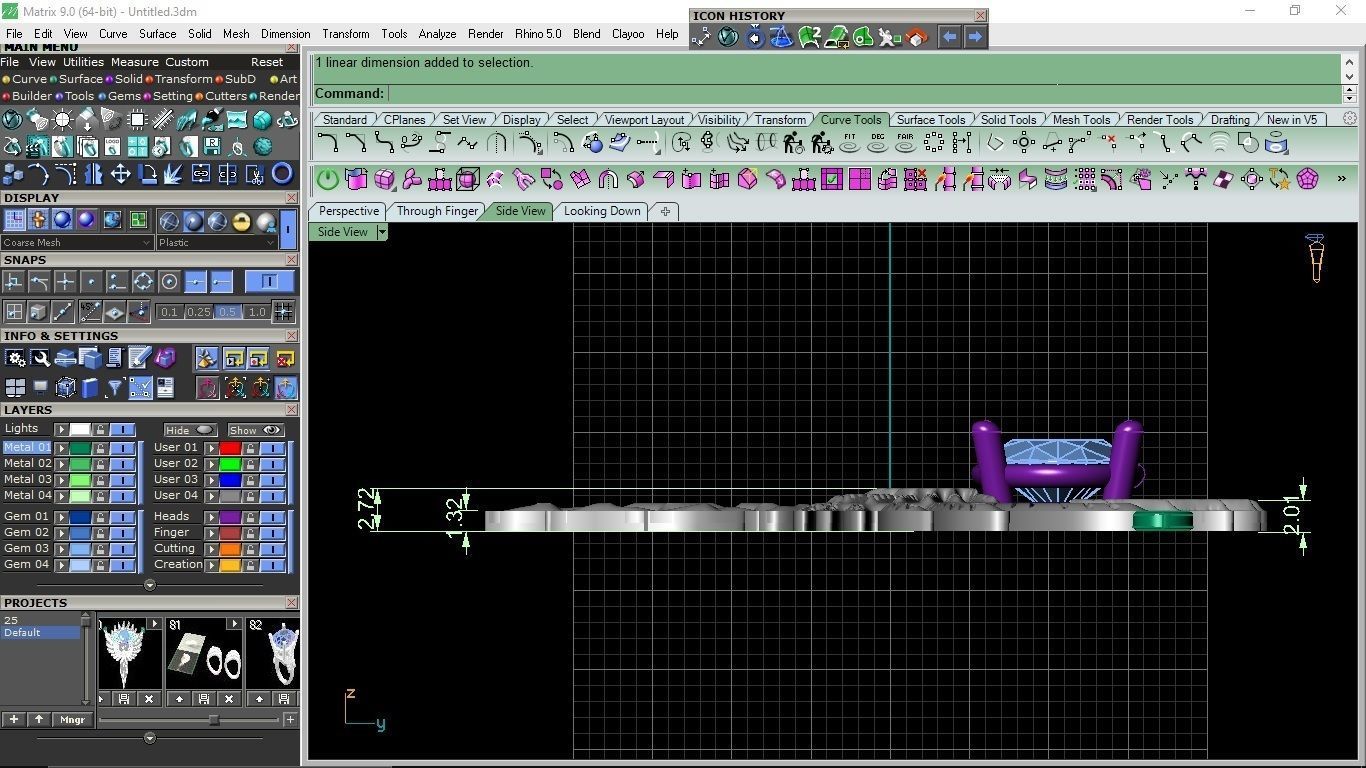Click the Command input field
1366x768 pixels.
click(x=864, y=93)
